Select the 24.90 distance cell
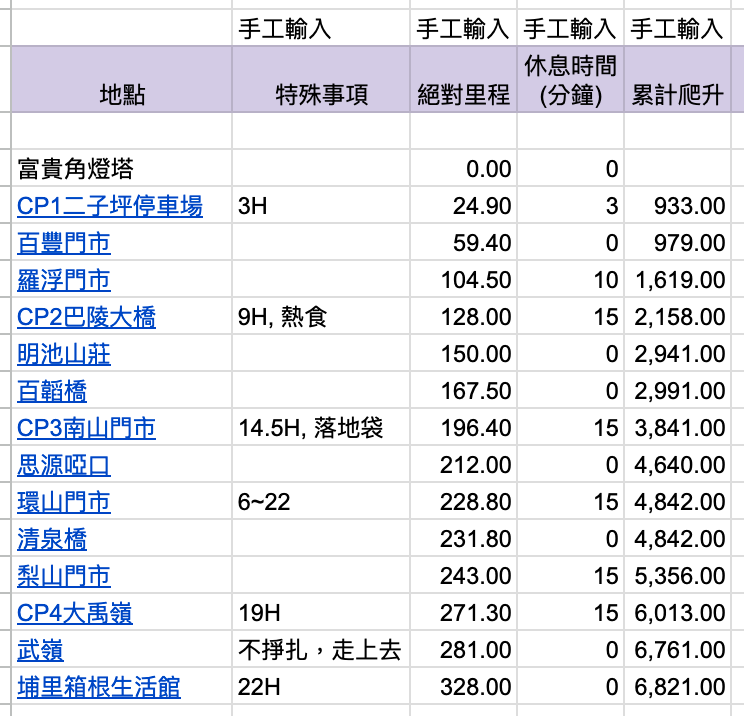Screen dimensions: 744x716 [x=464, y=205]
